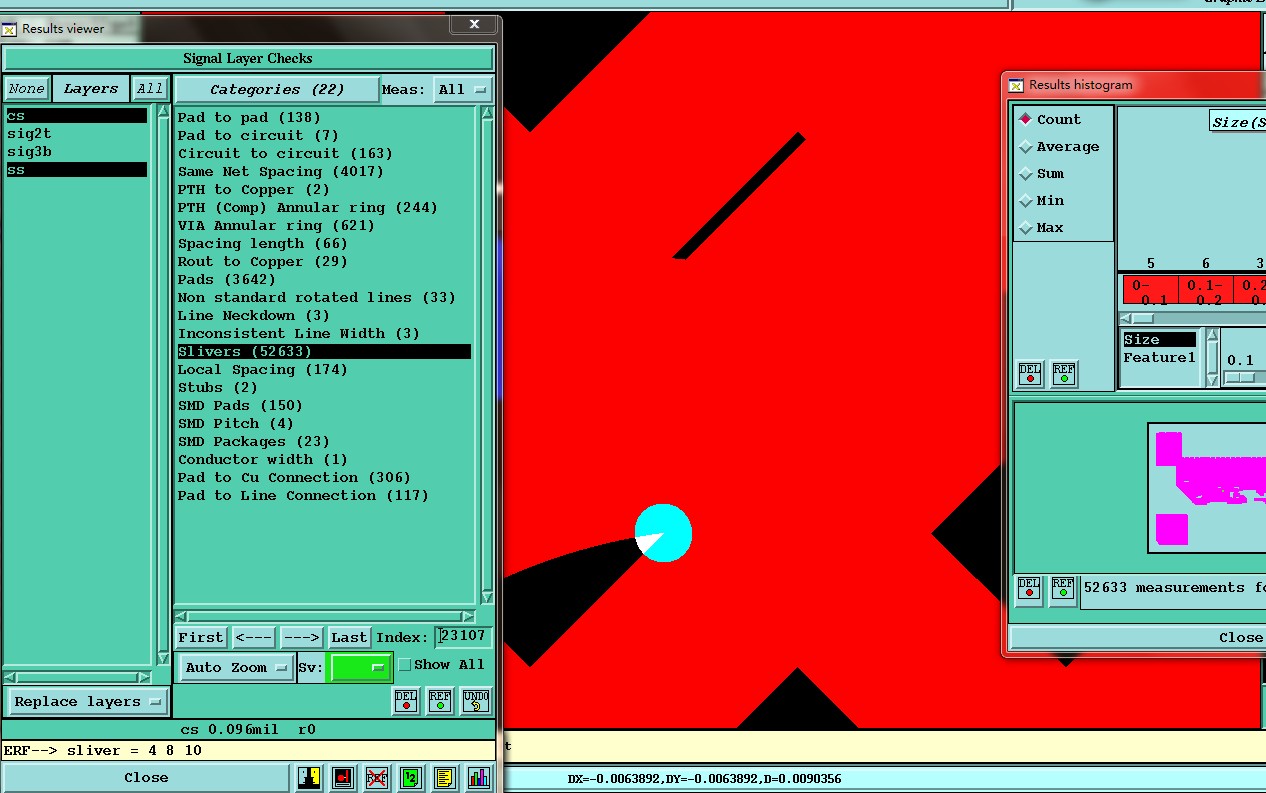This screenshot has width=1266, height=793.
Task: Open the Auto Zoom dropdown
Action: 237,667
